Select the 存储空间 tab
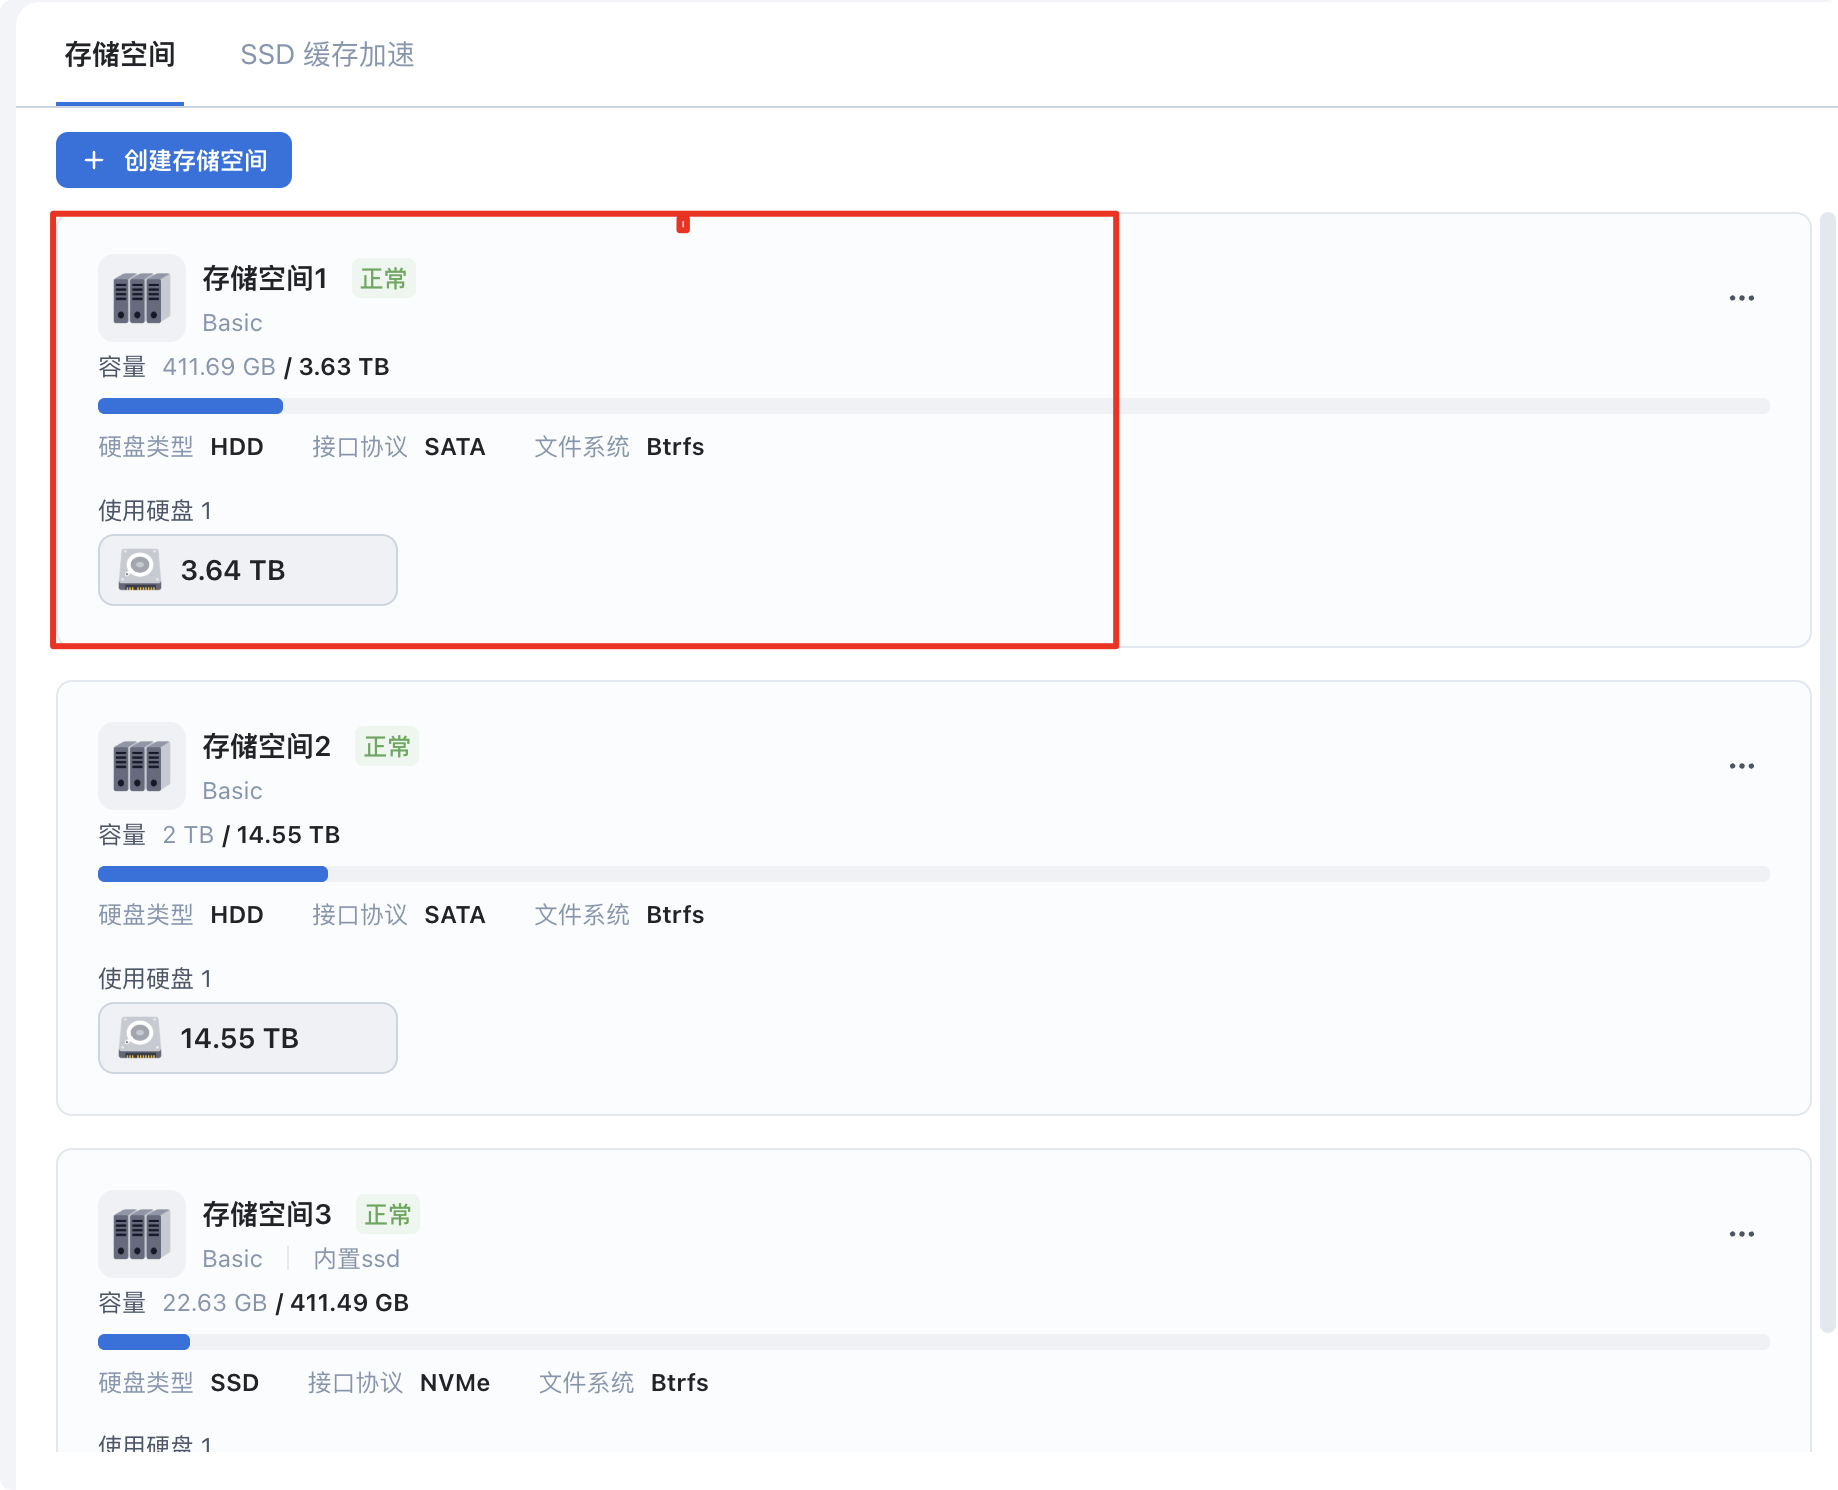The image size is (1838, 1490). 120,55
